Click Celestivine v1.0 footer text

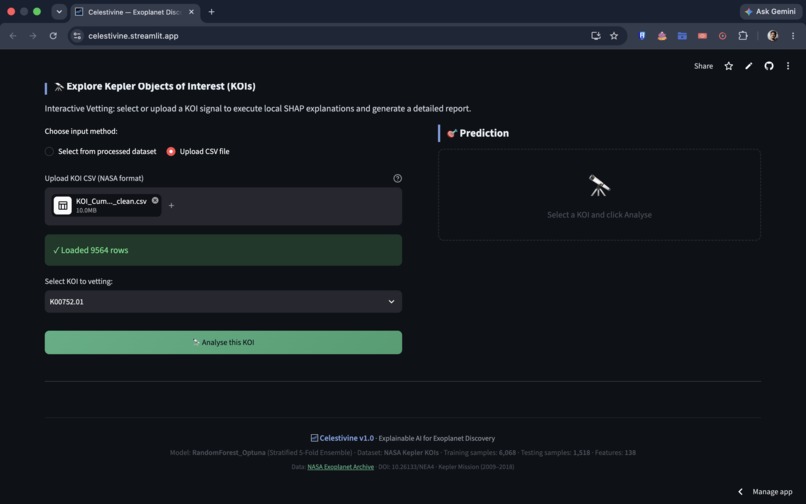point(346,438)
